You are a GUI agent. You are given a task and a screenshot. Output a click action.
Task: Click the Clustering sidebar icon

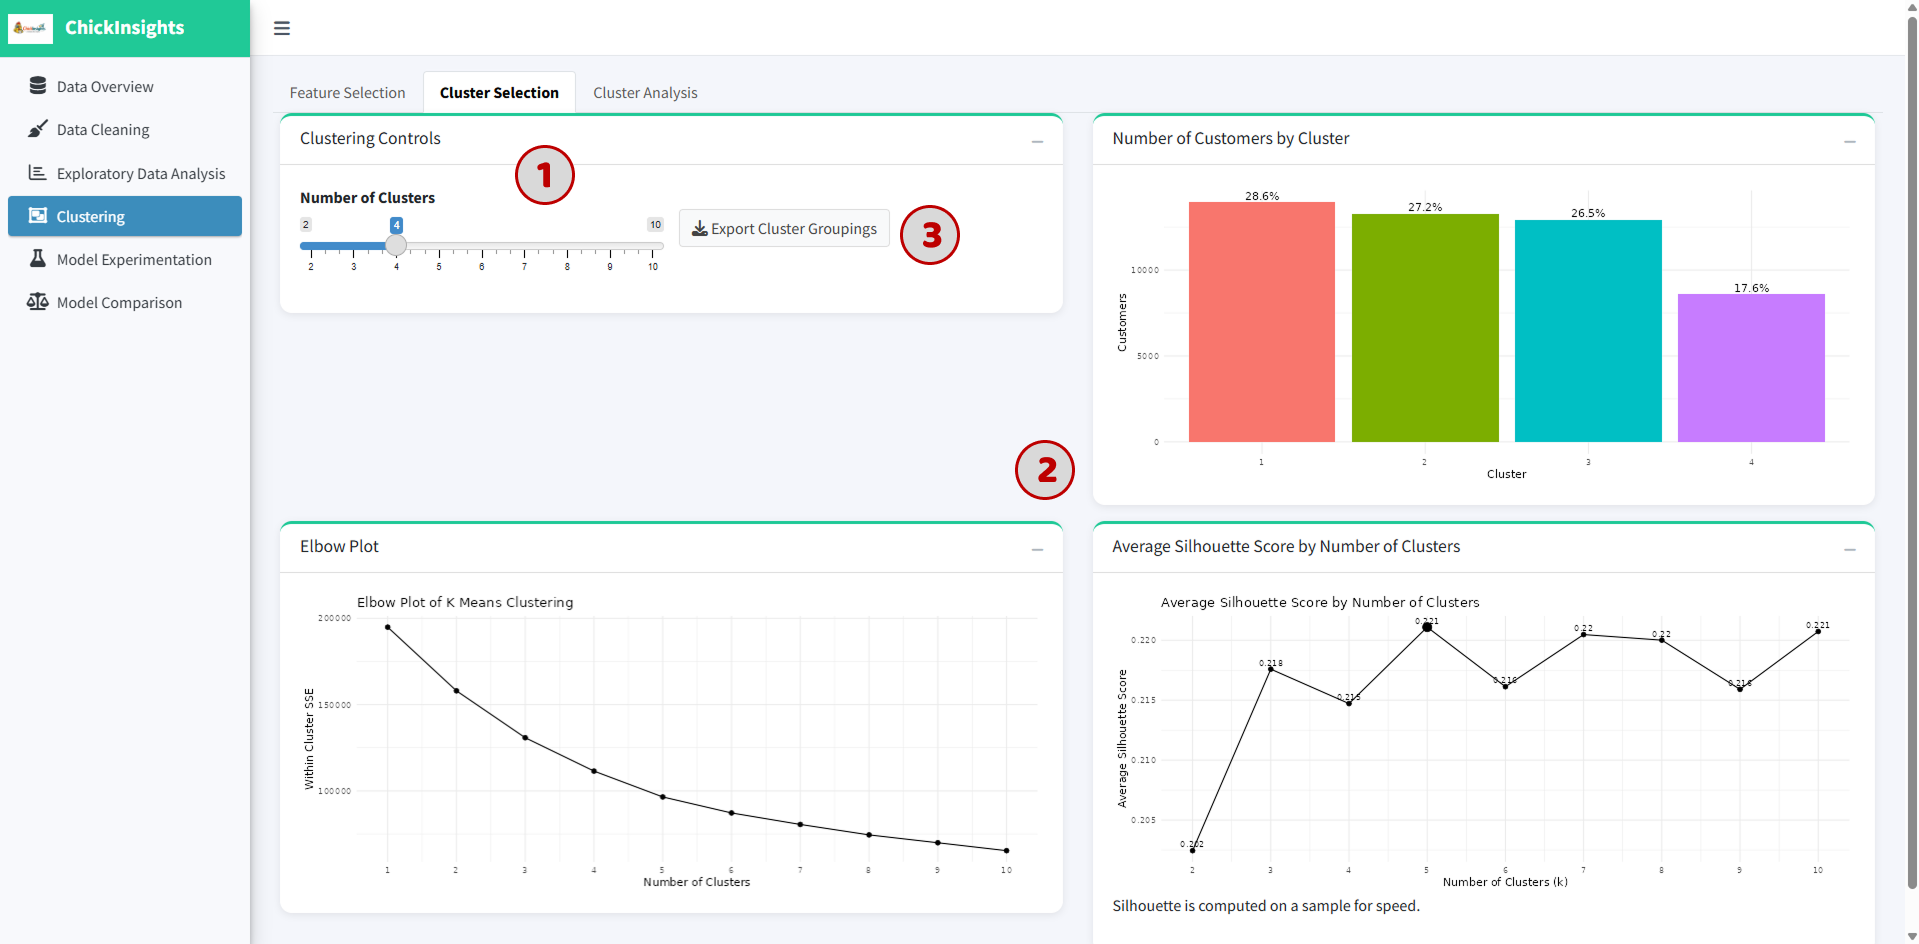pyautogui.click(x=38, y=216)
